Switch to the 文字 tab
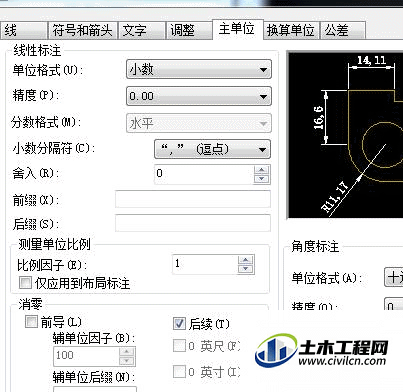Image resolution: width=403 pixels, height=392 pixels. (x=141, y=31)
